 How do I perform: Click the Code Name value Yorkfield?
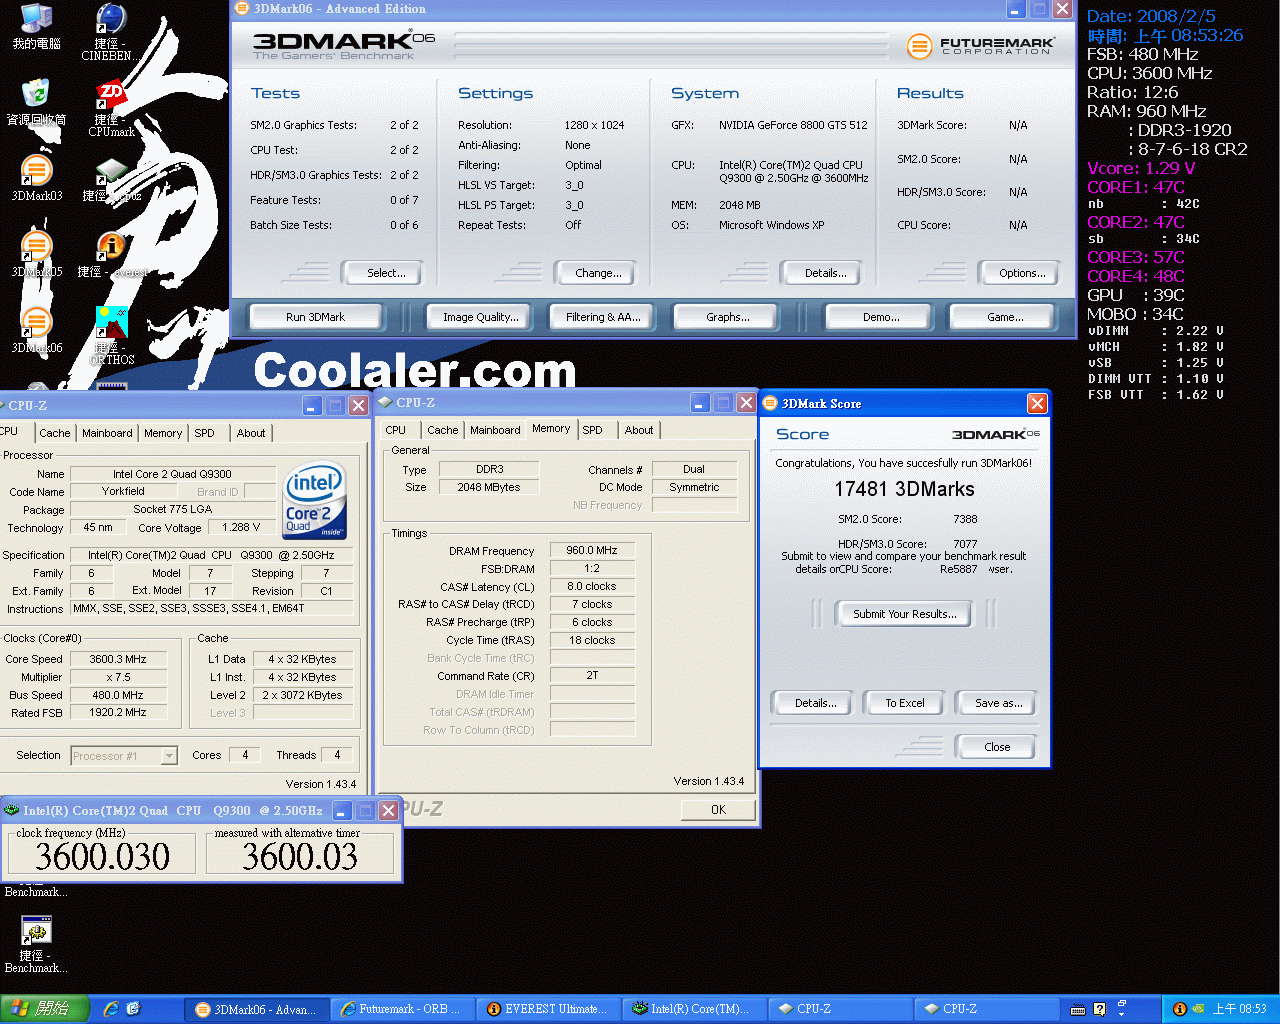(x=123, y=491)
